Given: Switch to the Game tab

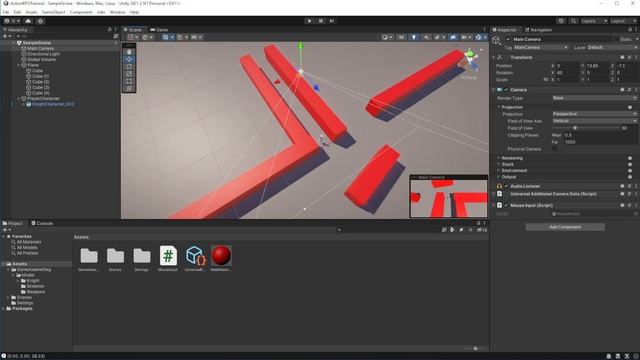Looking at the screenshot, I should pos(159,30).
